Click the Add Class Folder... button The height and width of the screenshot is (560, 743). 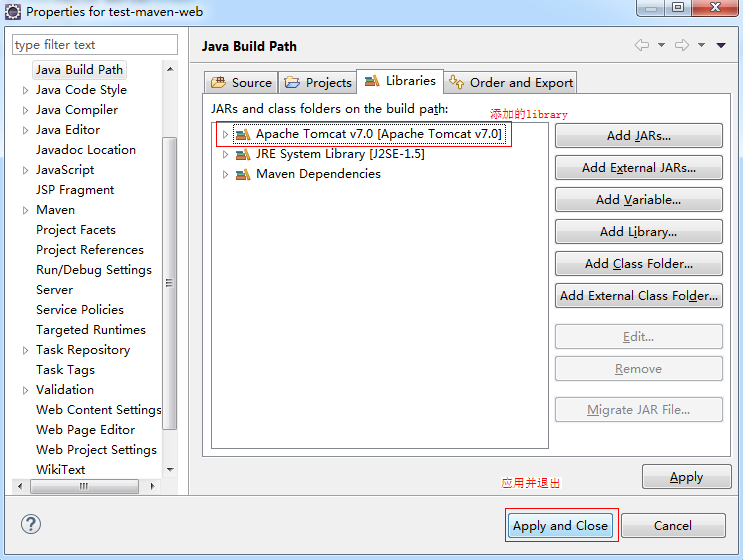point(639,263)
